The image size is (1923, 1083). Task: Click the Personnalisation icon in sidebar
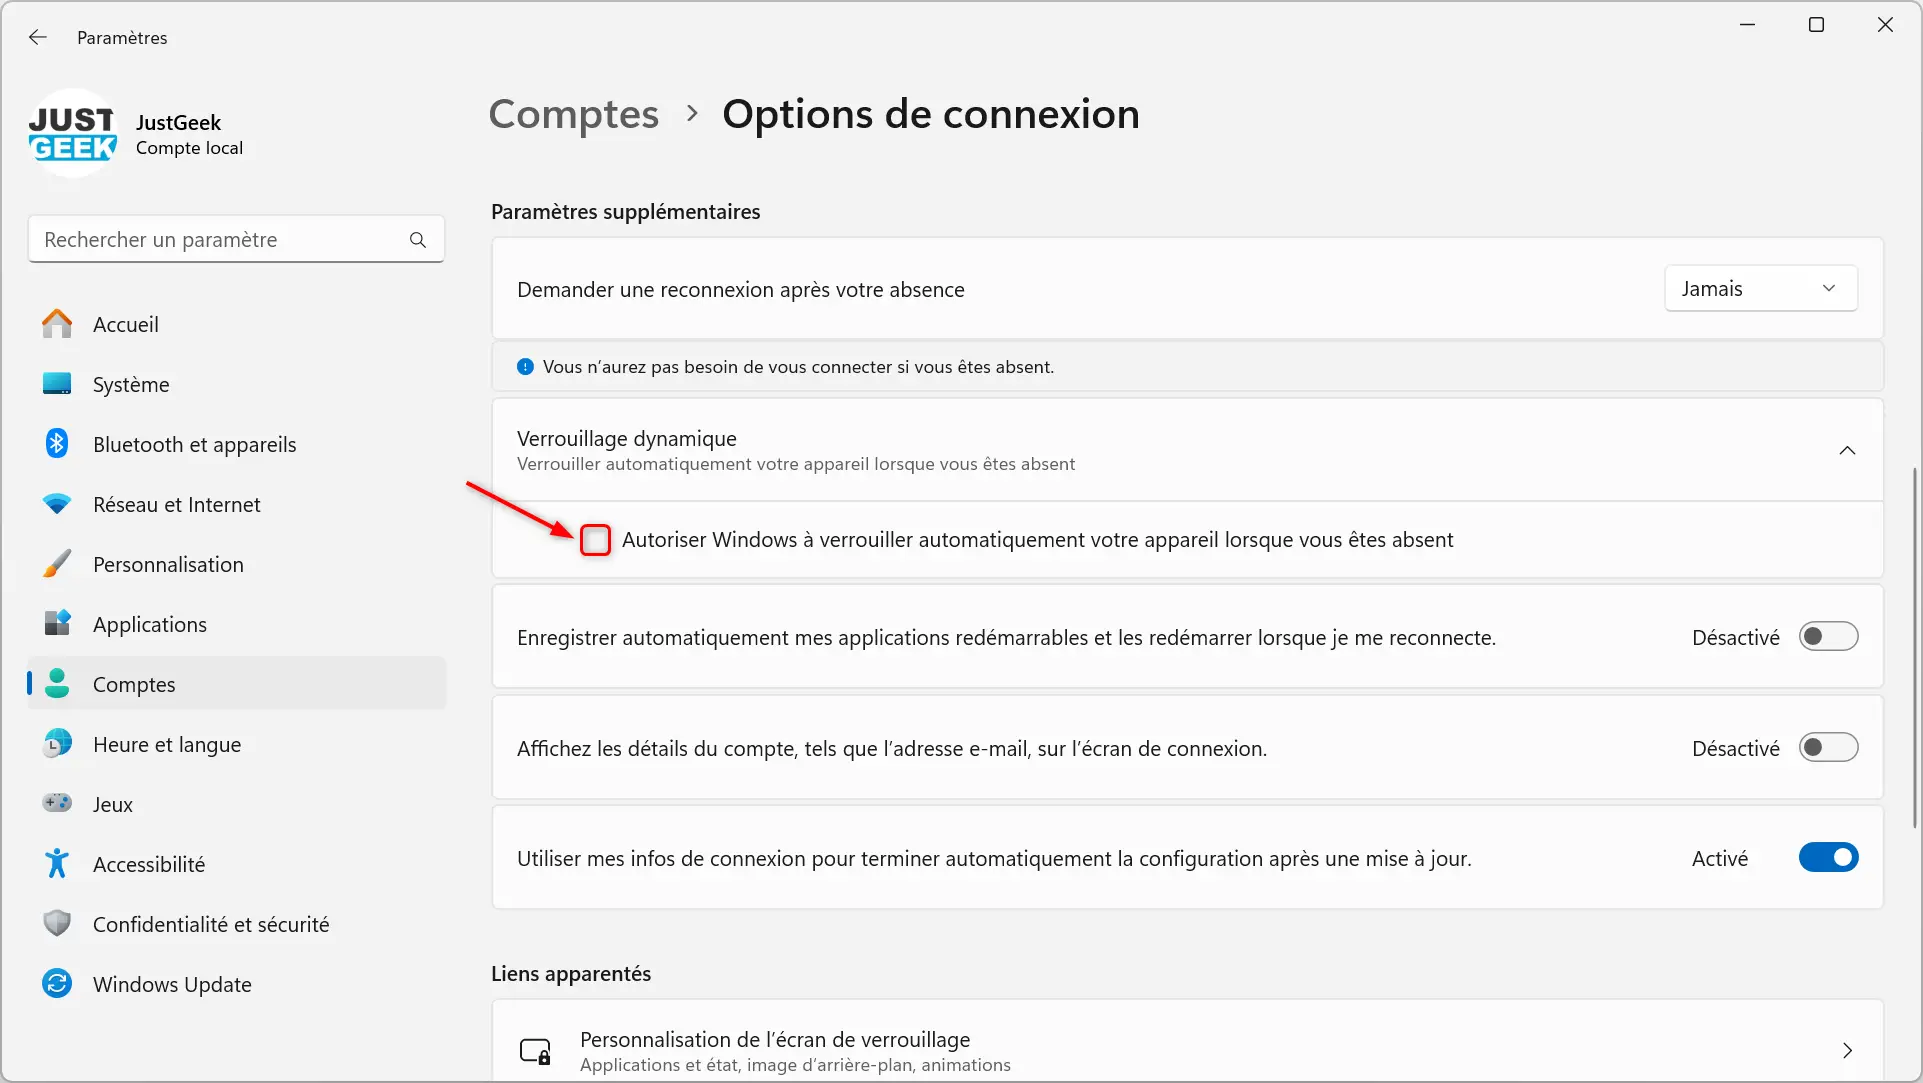(55, 564)
